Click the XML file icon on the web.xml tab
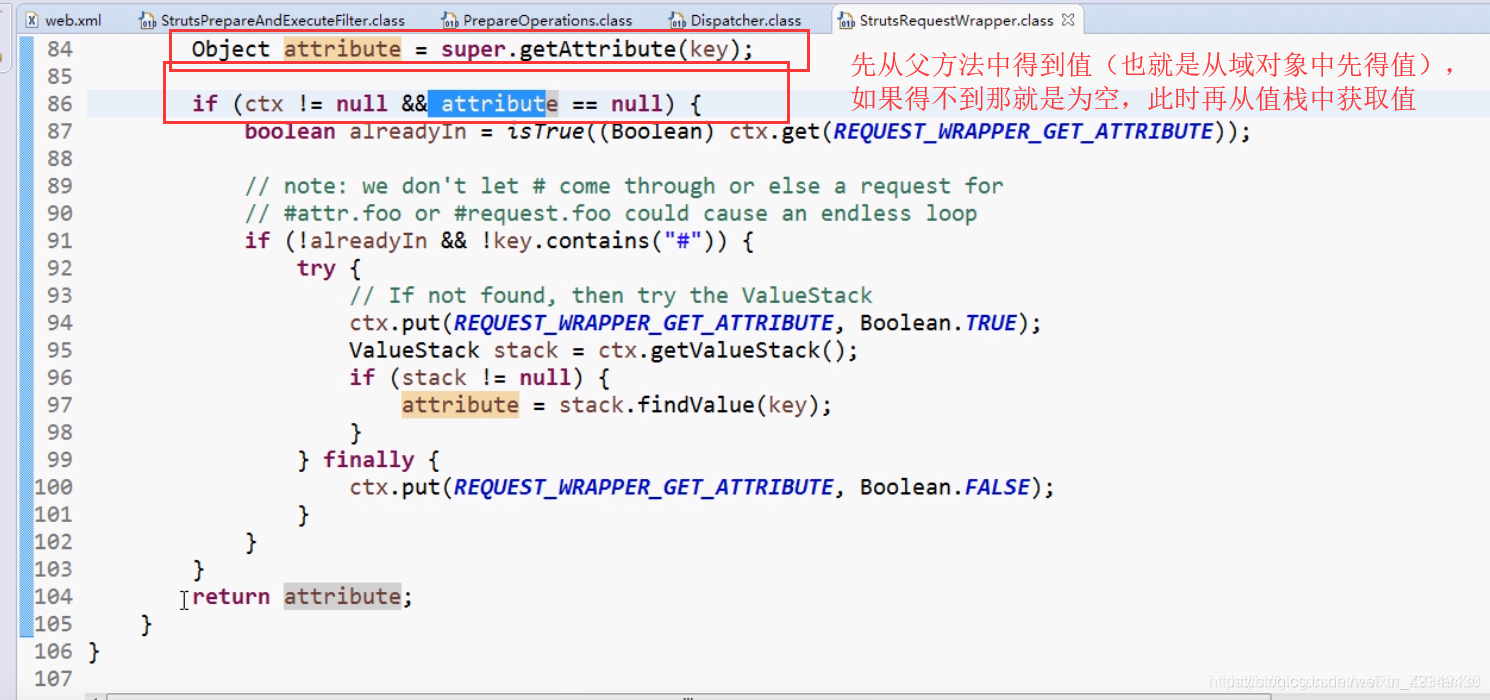This screenshot has width=1490, height=700. tap(32, 19)
